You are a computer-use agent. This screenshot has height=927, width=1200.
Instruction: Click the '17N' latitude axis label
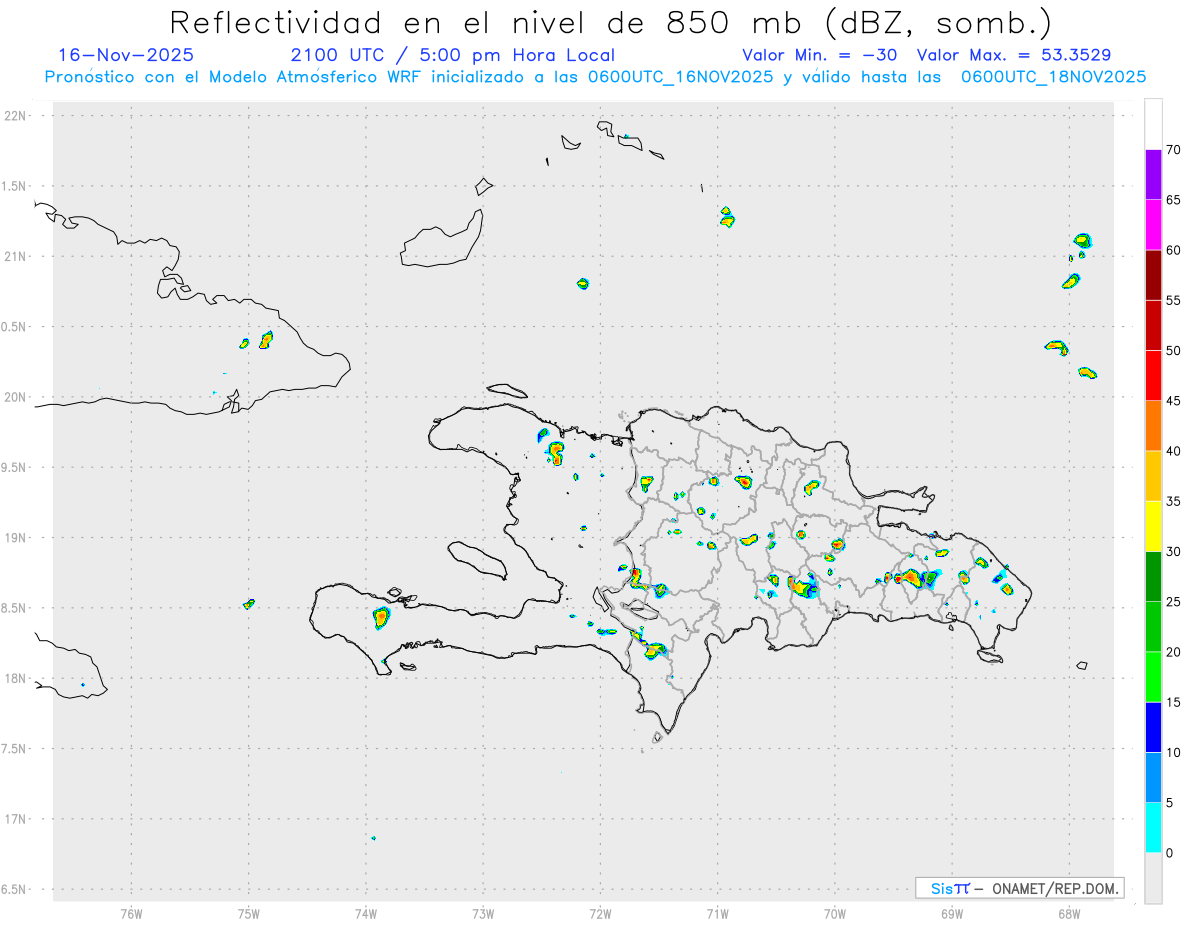tap(16, 819)
